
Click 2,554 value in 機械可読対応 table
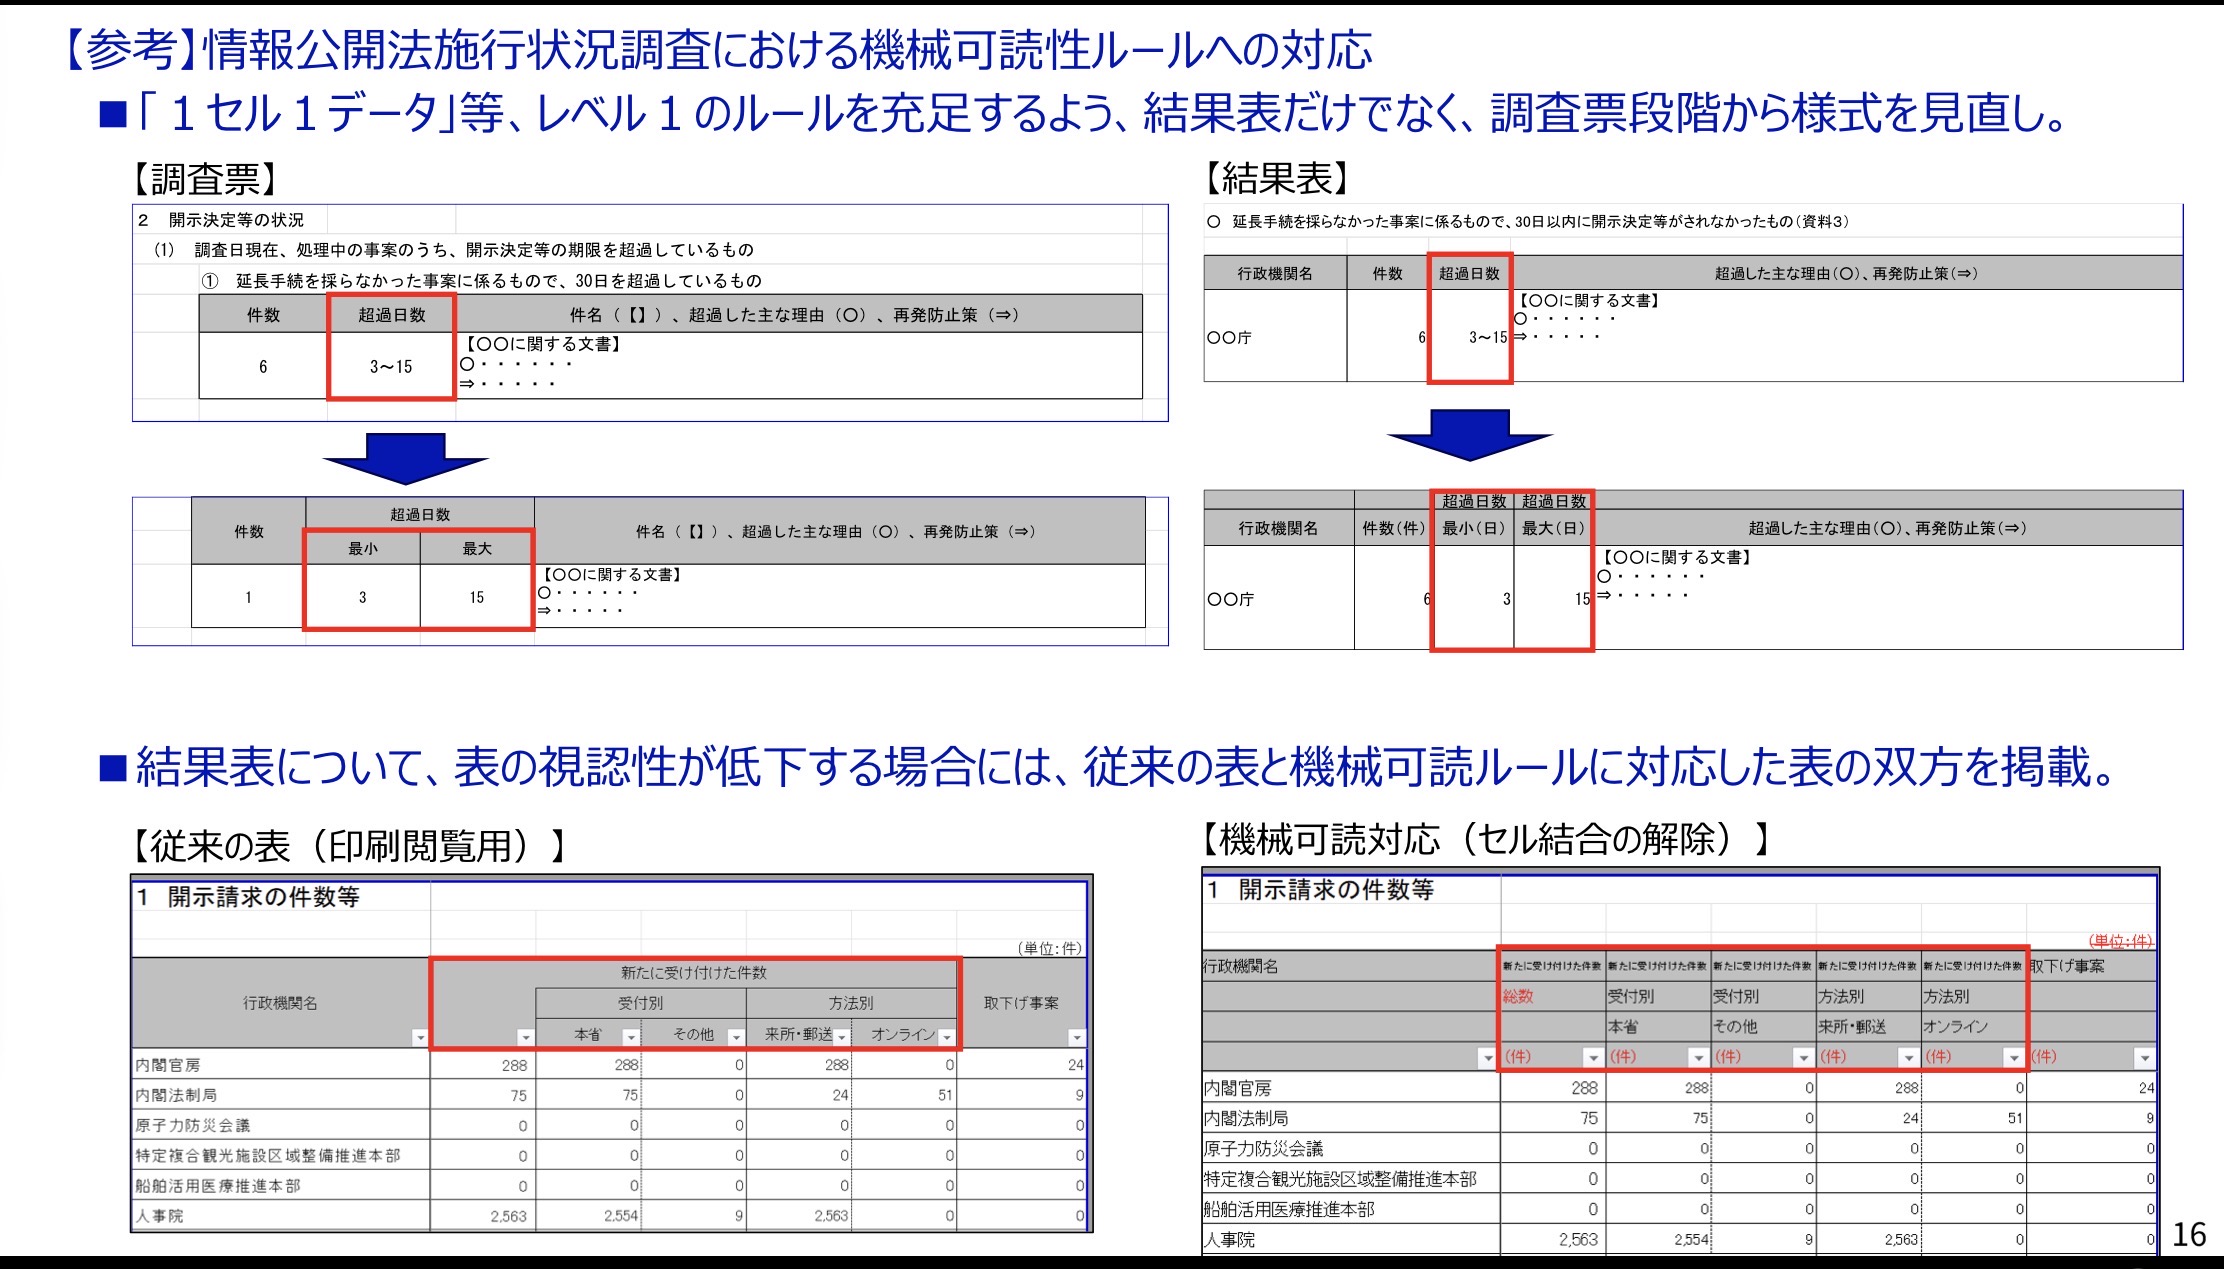click(x=1691, y=1239)
